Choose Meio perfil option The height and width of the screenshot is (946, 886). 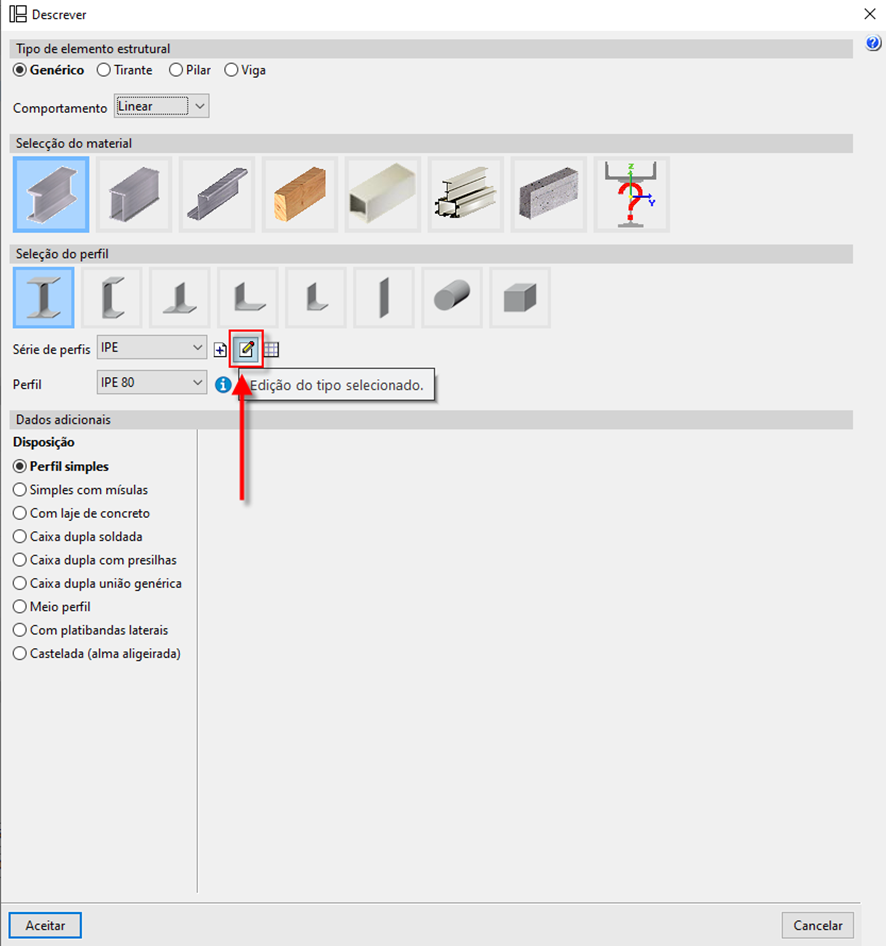[x=52, y=607]
